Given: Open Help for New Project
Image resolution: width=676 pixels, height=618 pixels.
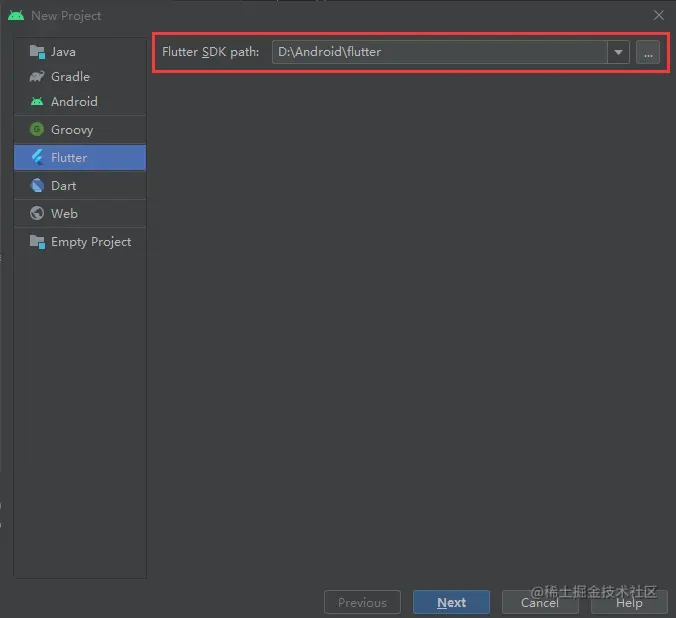Looking at the screenshot, I should click(629, 602).
